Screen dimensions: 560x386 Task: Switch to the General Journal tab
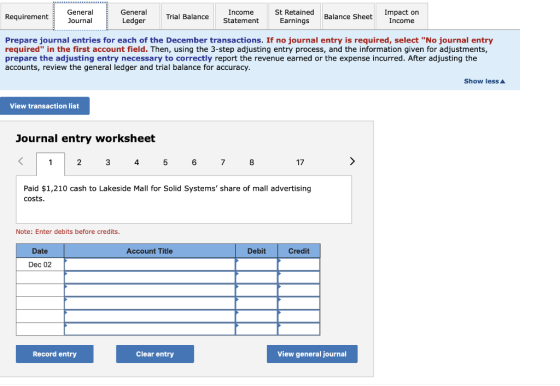80,16
